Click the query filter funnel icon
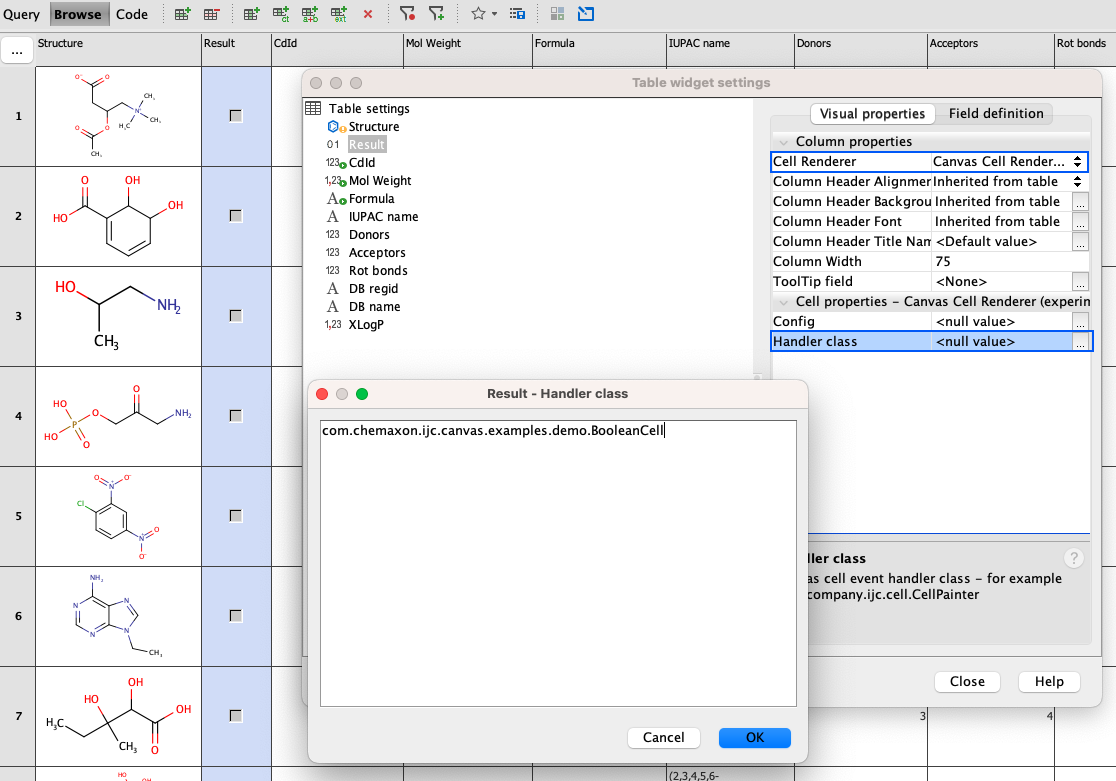This screenshot has width=1116, height=781. coord(407,14)
